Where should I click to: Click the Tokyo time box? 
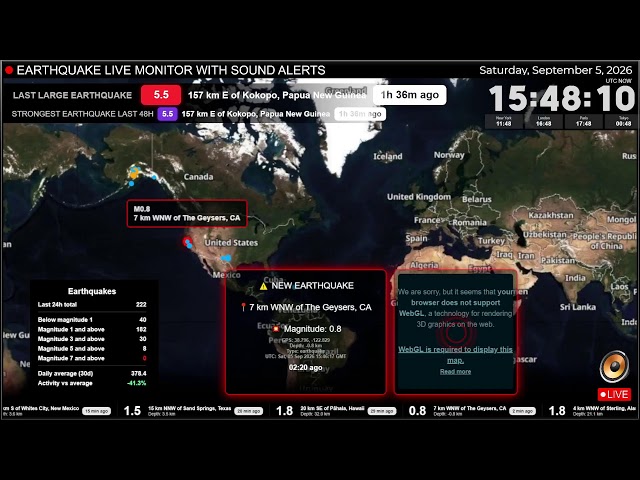click(623, 121)
